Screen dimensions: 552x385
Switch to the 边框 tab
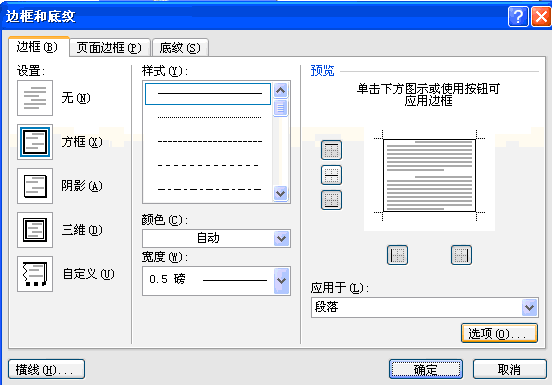click(x=38, y=47)
